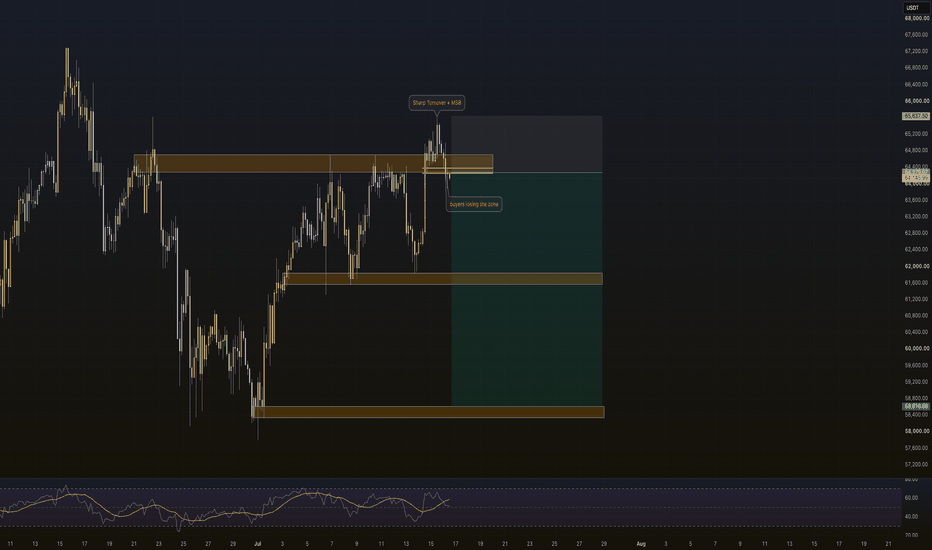Click the 65,637.50 stop price label
Image resolution: width=932 pixels, height=550 pixels.
[916, 116]
